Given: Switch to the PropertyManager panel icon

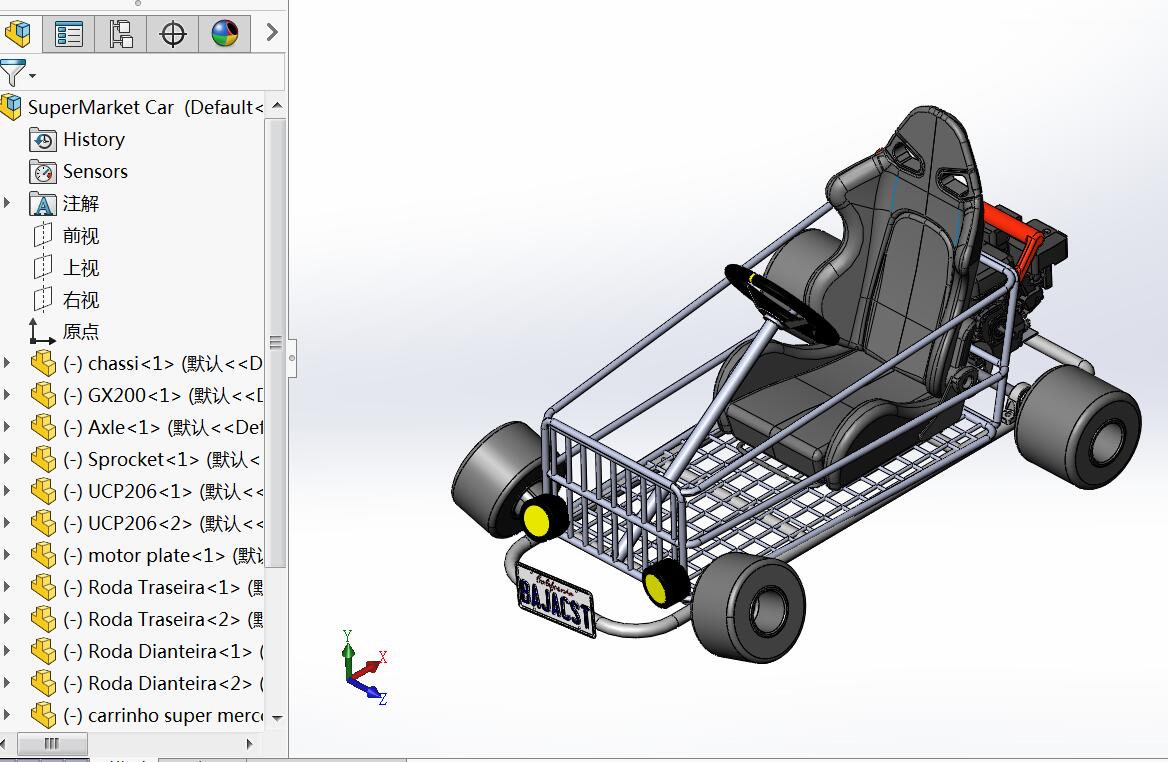Looking at the screenshot, I should [x=68, y=33].
